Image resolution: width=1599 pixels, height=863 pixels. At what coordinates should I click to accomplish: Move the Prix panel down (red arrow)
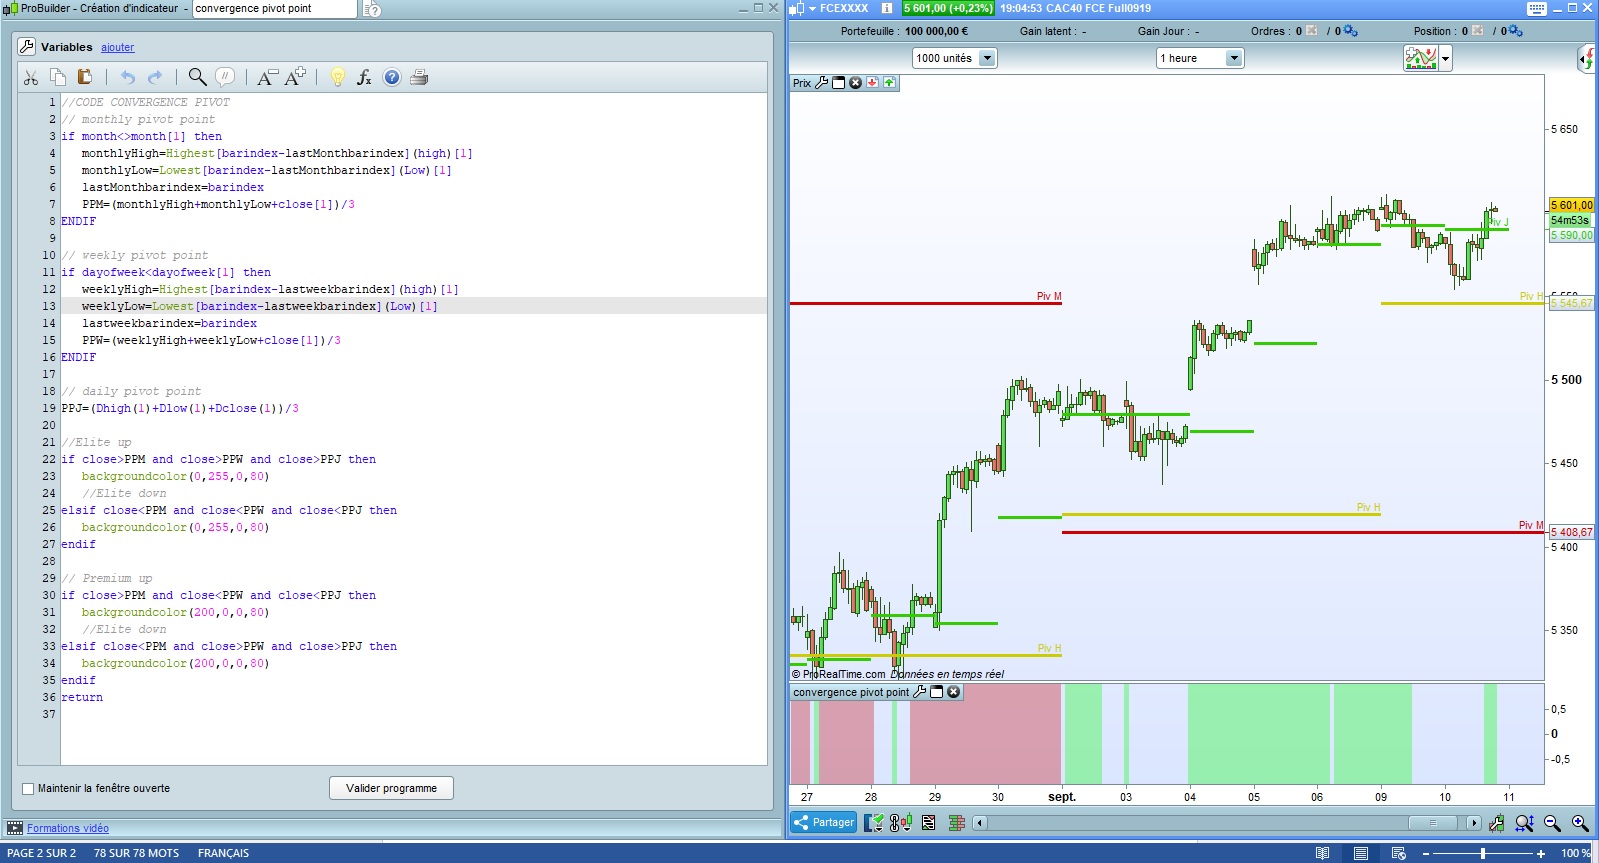click(872, 82)
